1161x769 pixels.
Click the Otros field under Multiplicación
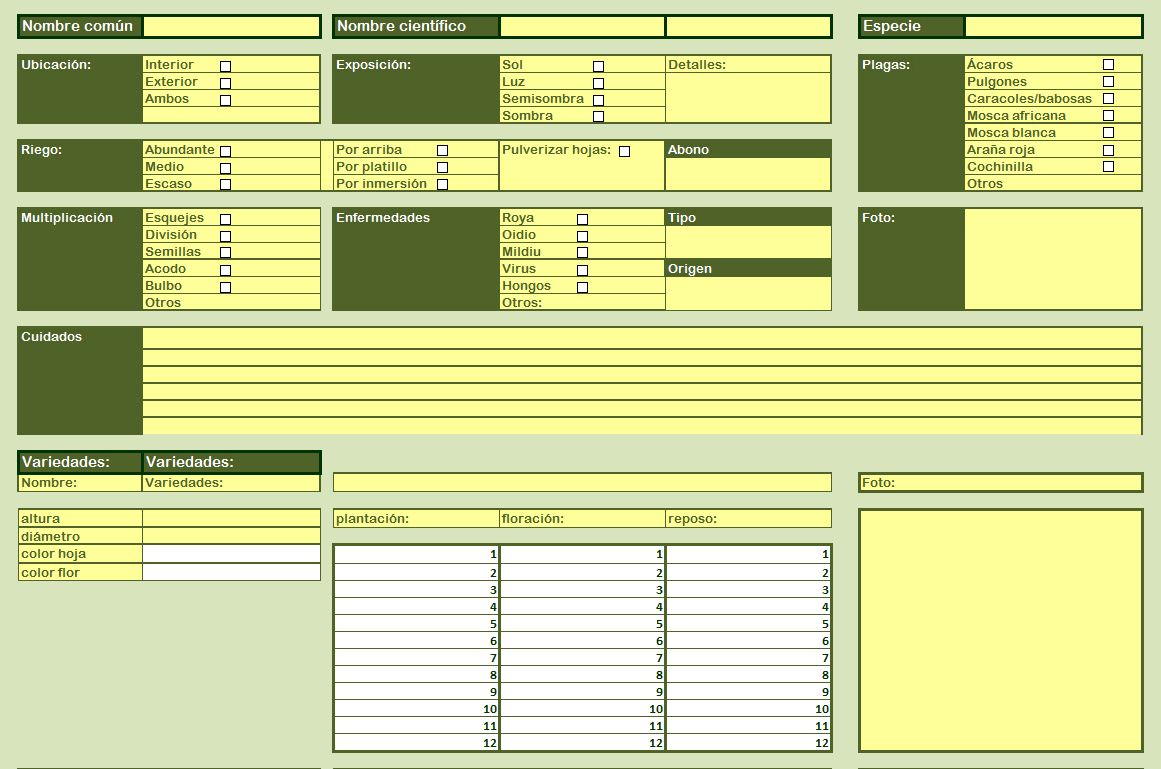(231, 302)
